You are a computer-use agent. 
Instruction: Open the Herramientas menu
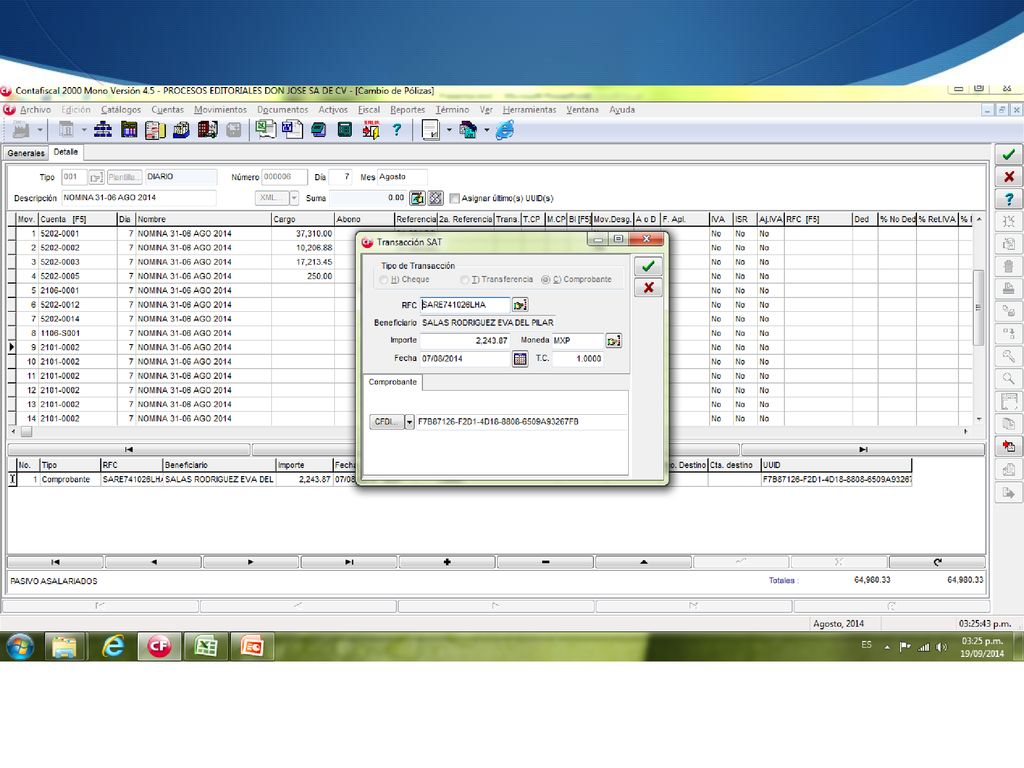[x=529, y=110]
